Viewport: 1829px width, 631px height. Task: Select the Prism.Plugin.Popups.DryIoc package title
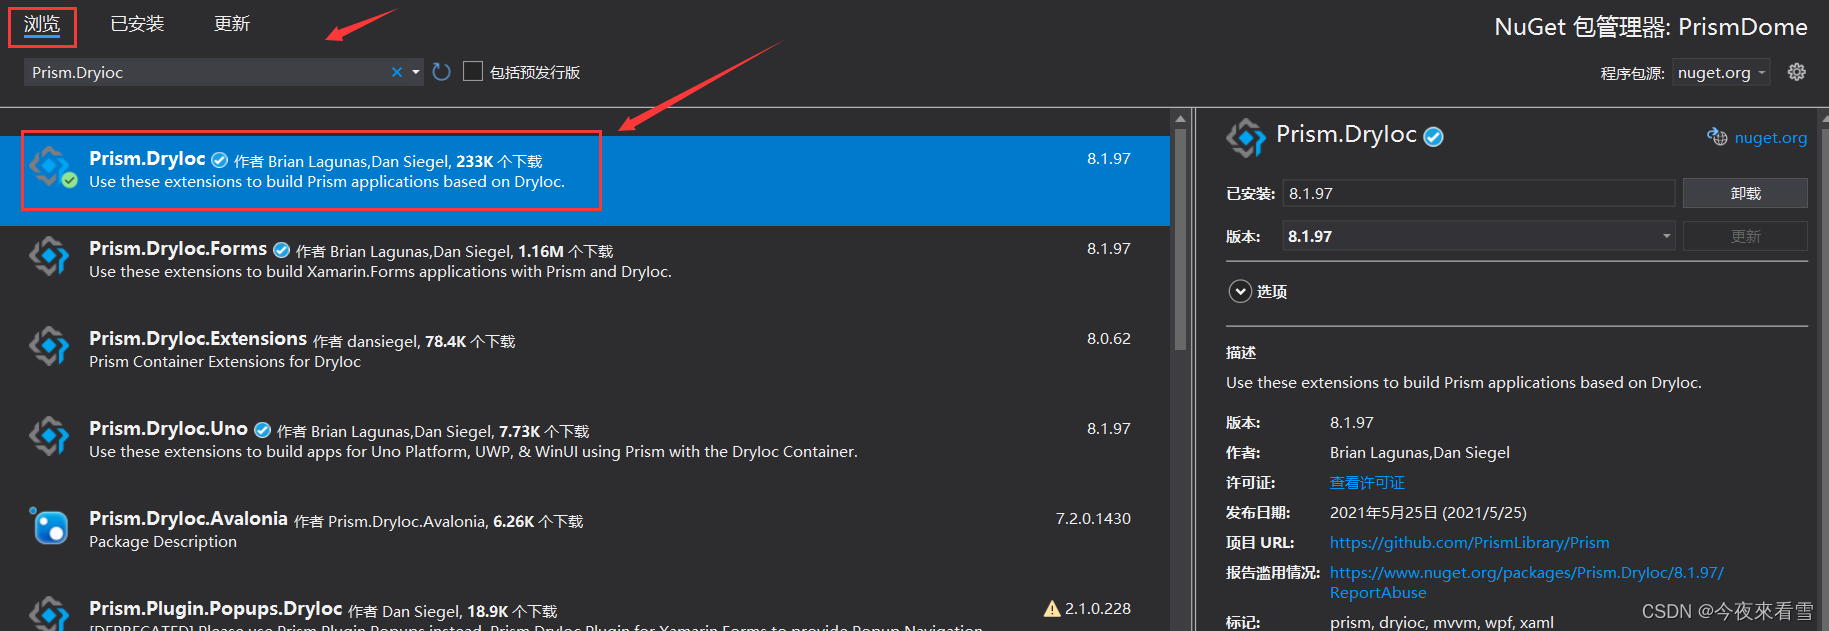point(216,609)
